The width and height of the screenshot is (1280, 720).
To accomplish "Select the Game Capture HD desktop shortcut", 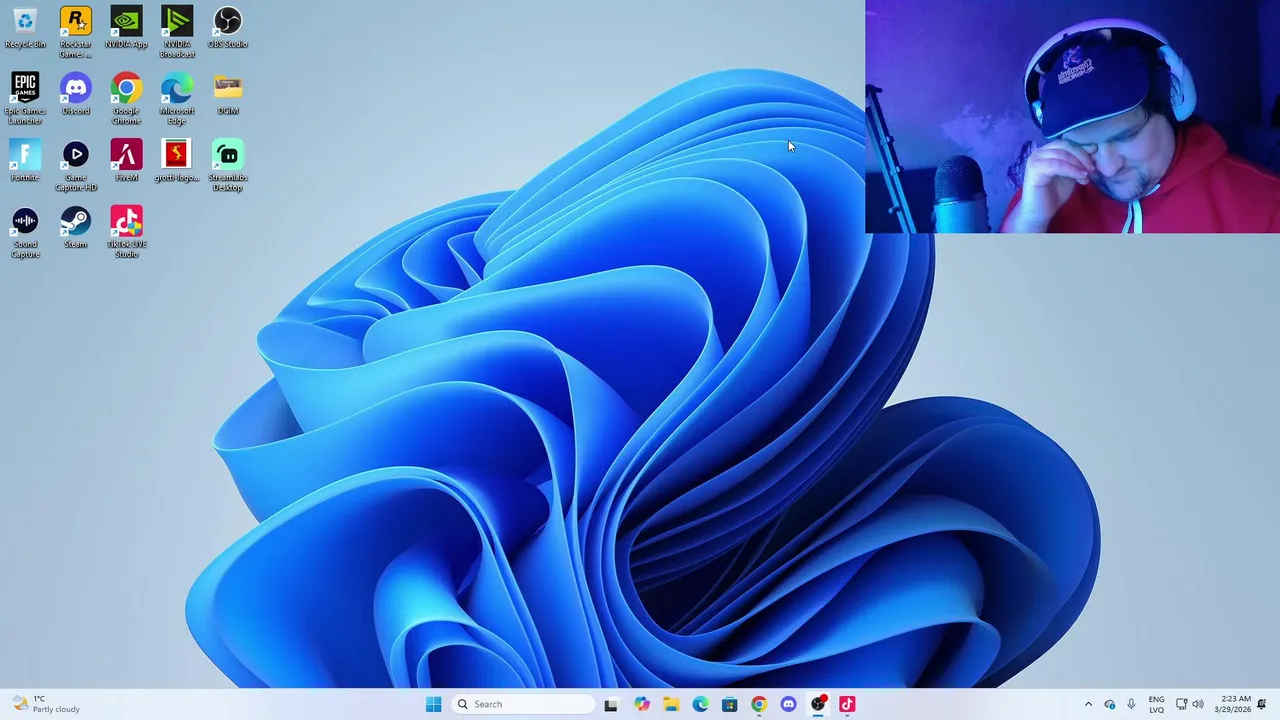I will coord(75,165).
